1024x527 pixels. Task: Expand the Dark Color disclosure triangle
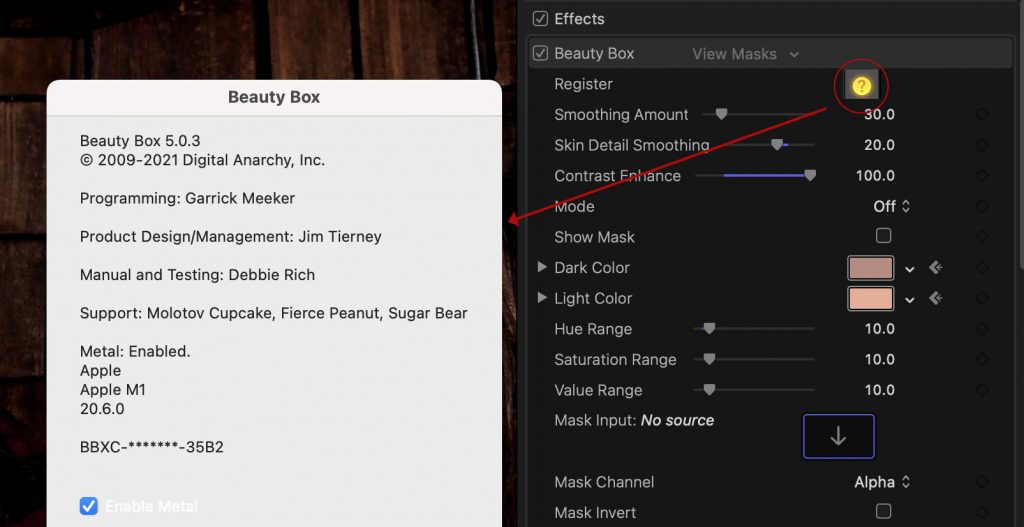click(541, 267)
